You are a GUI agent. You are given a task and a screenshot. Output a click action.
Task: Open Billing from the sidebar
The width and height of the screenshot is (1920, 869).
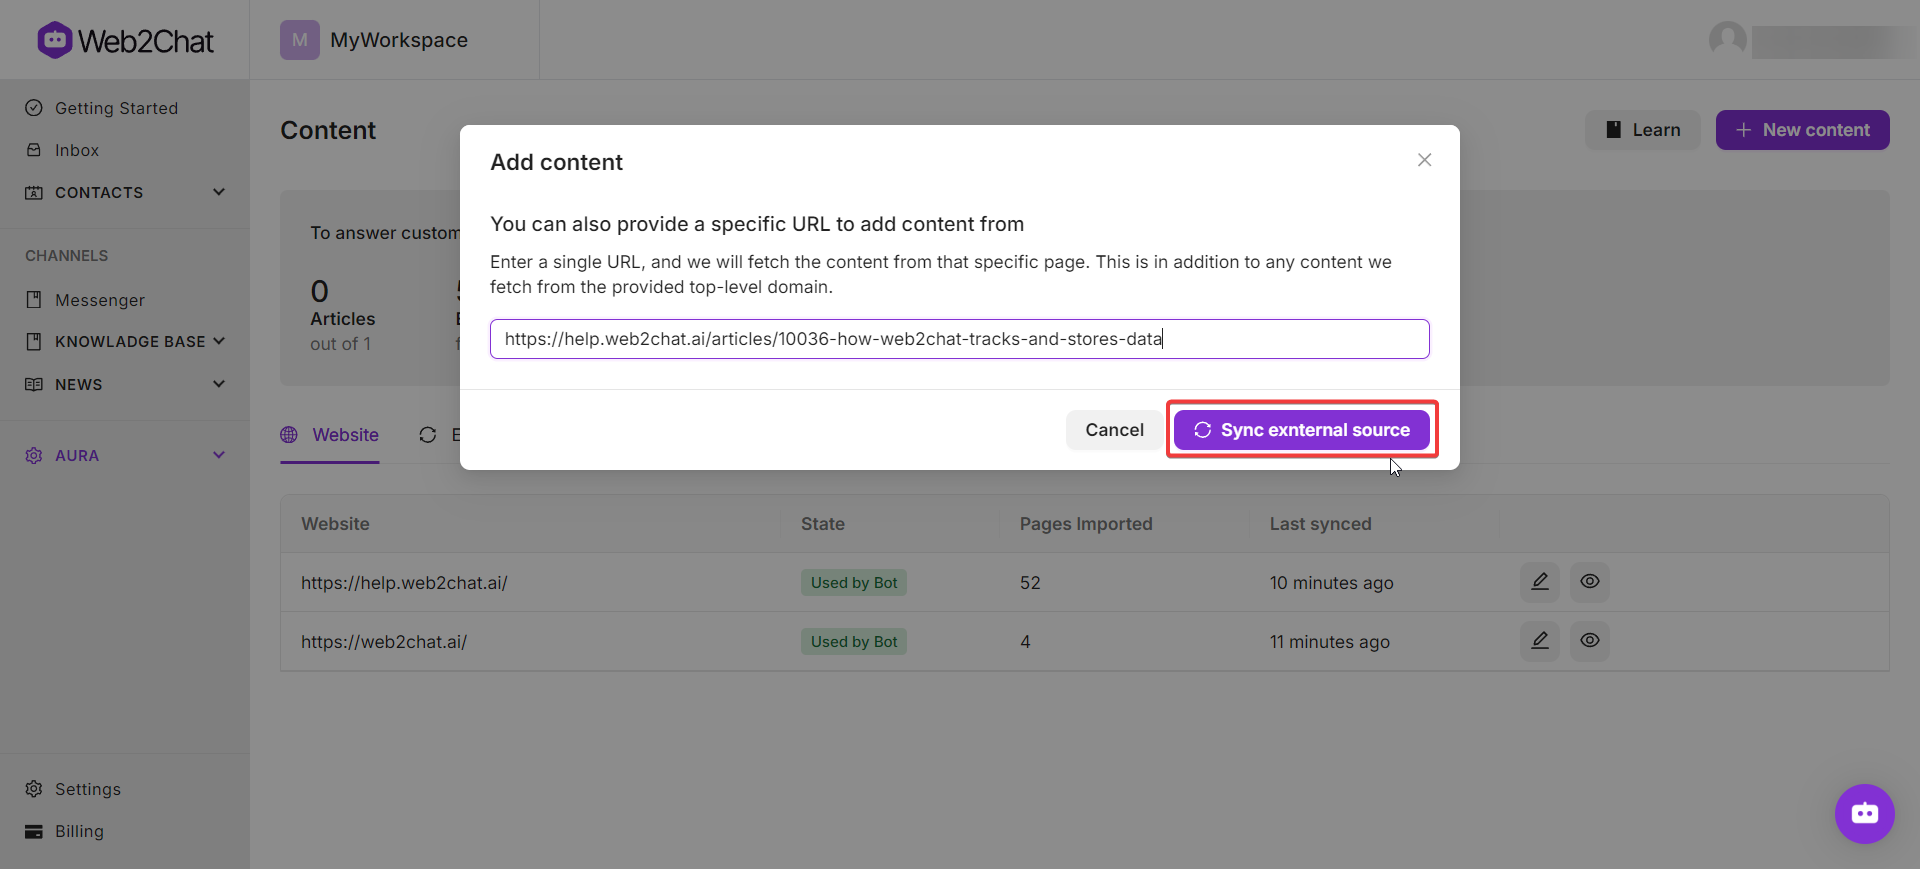coord(79,831)
